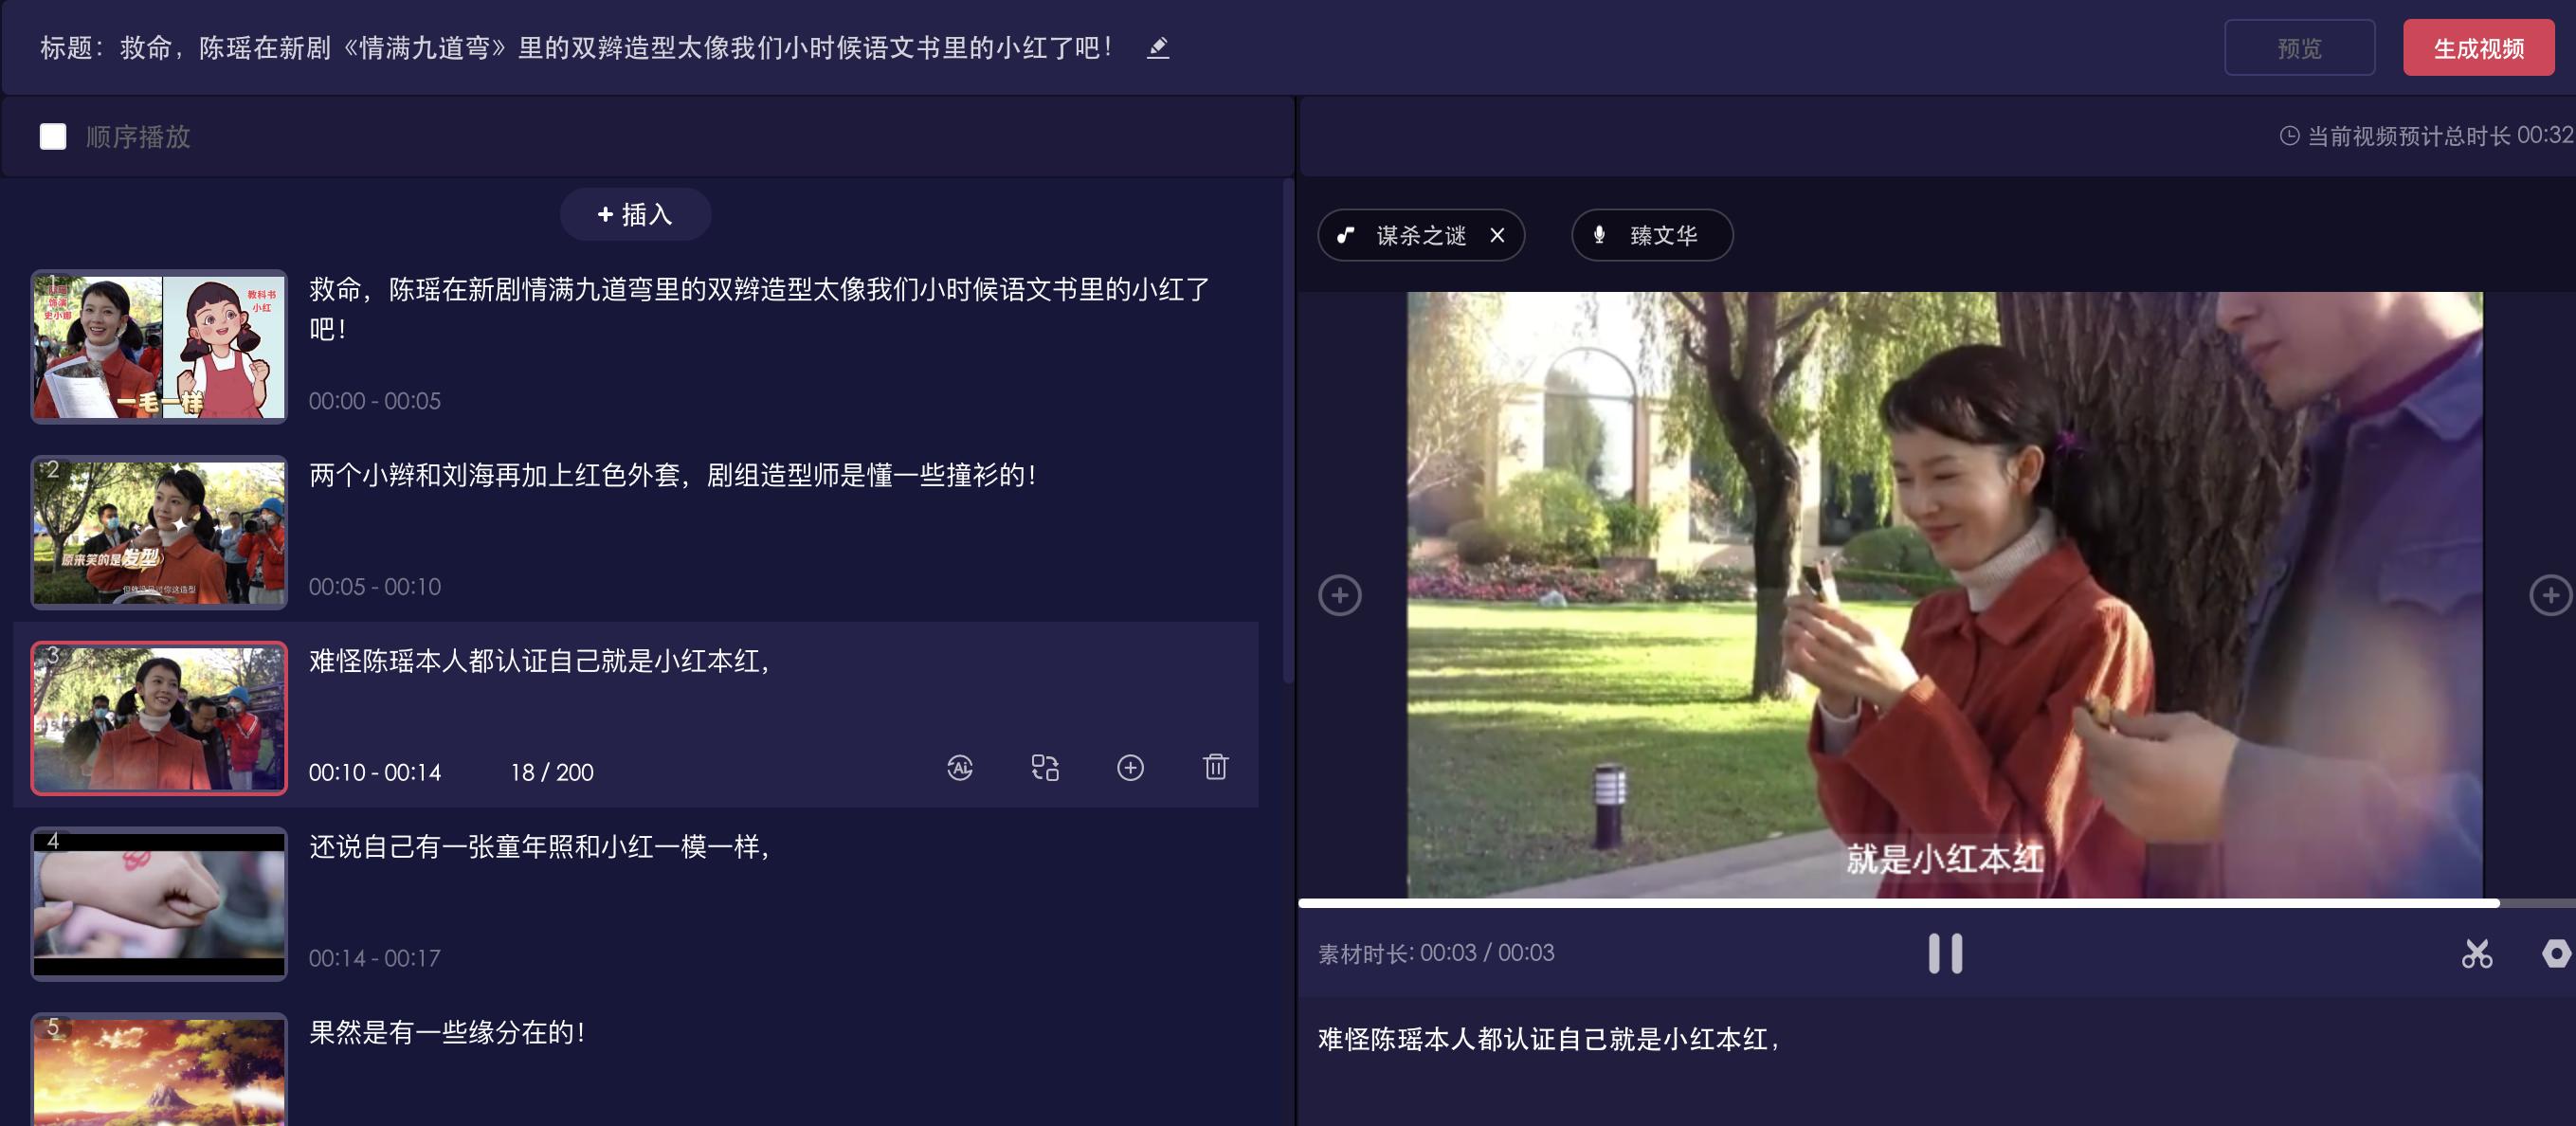Screen dimensions: 2576x1126
Task: Edit clip 3 text 难怪陈瑶本人都认证
Action: click(x=540, y=661)
